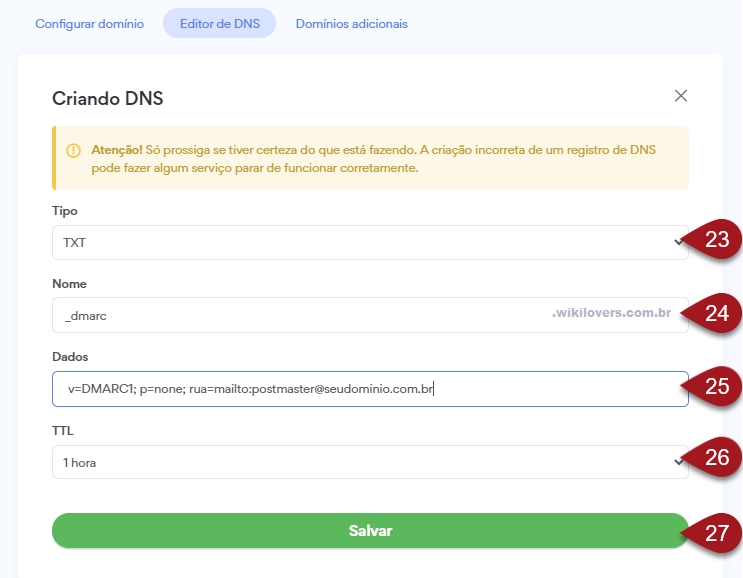Click the Criando DNS heading
Screen dimensions: 743x578
tap(108, 99)
